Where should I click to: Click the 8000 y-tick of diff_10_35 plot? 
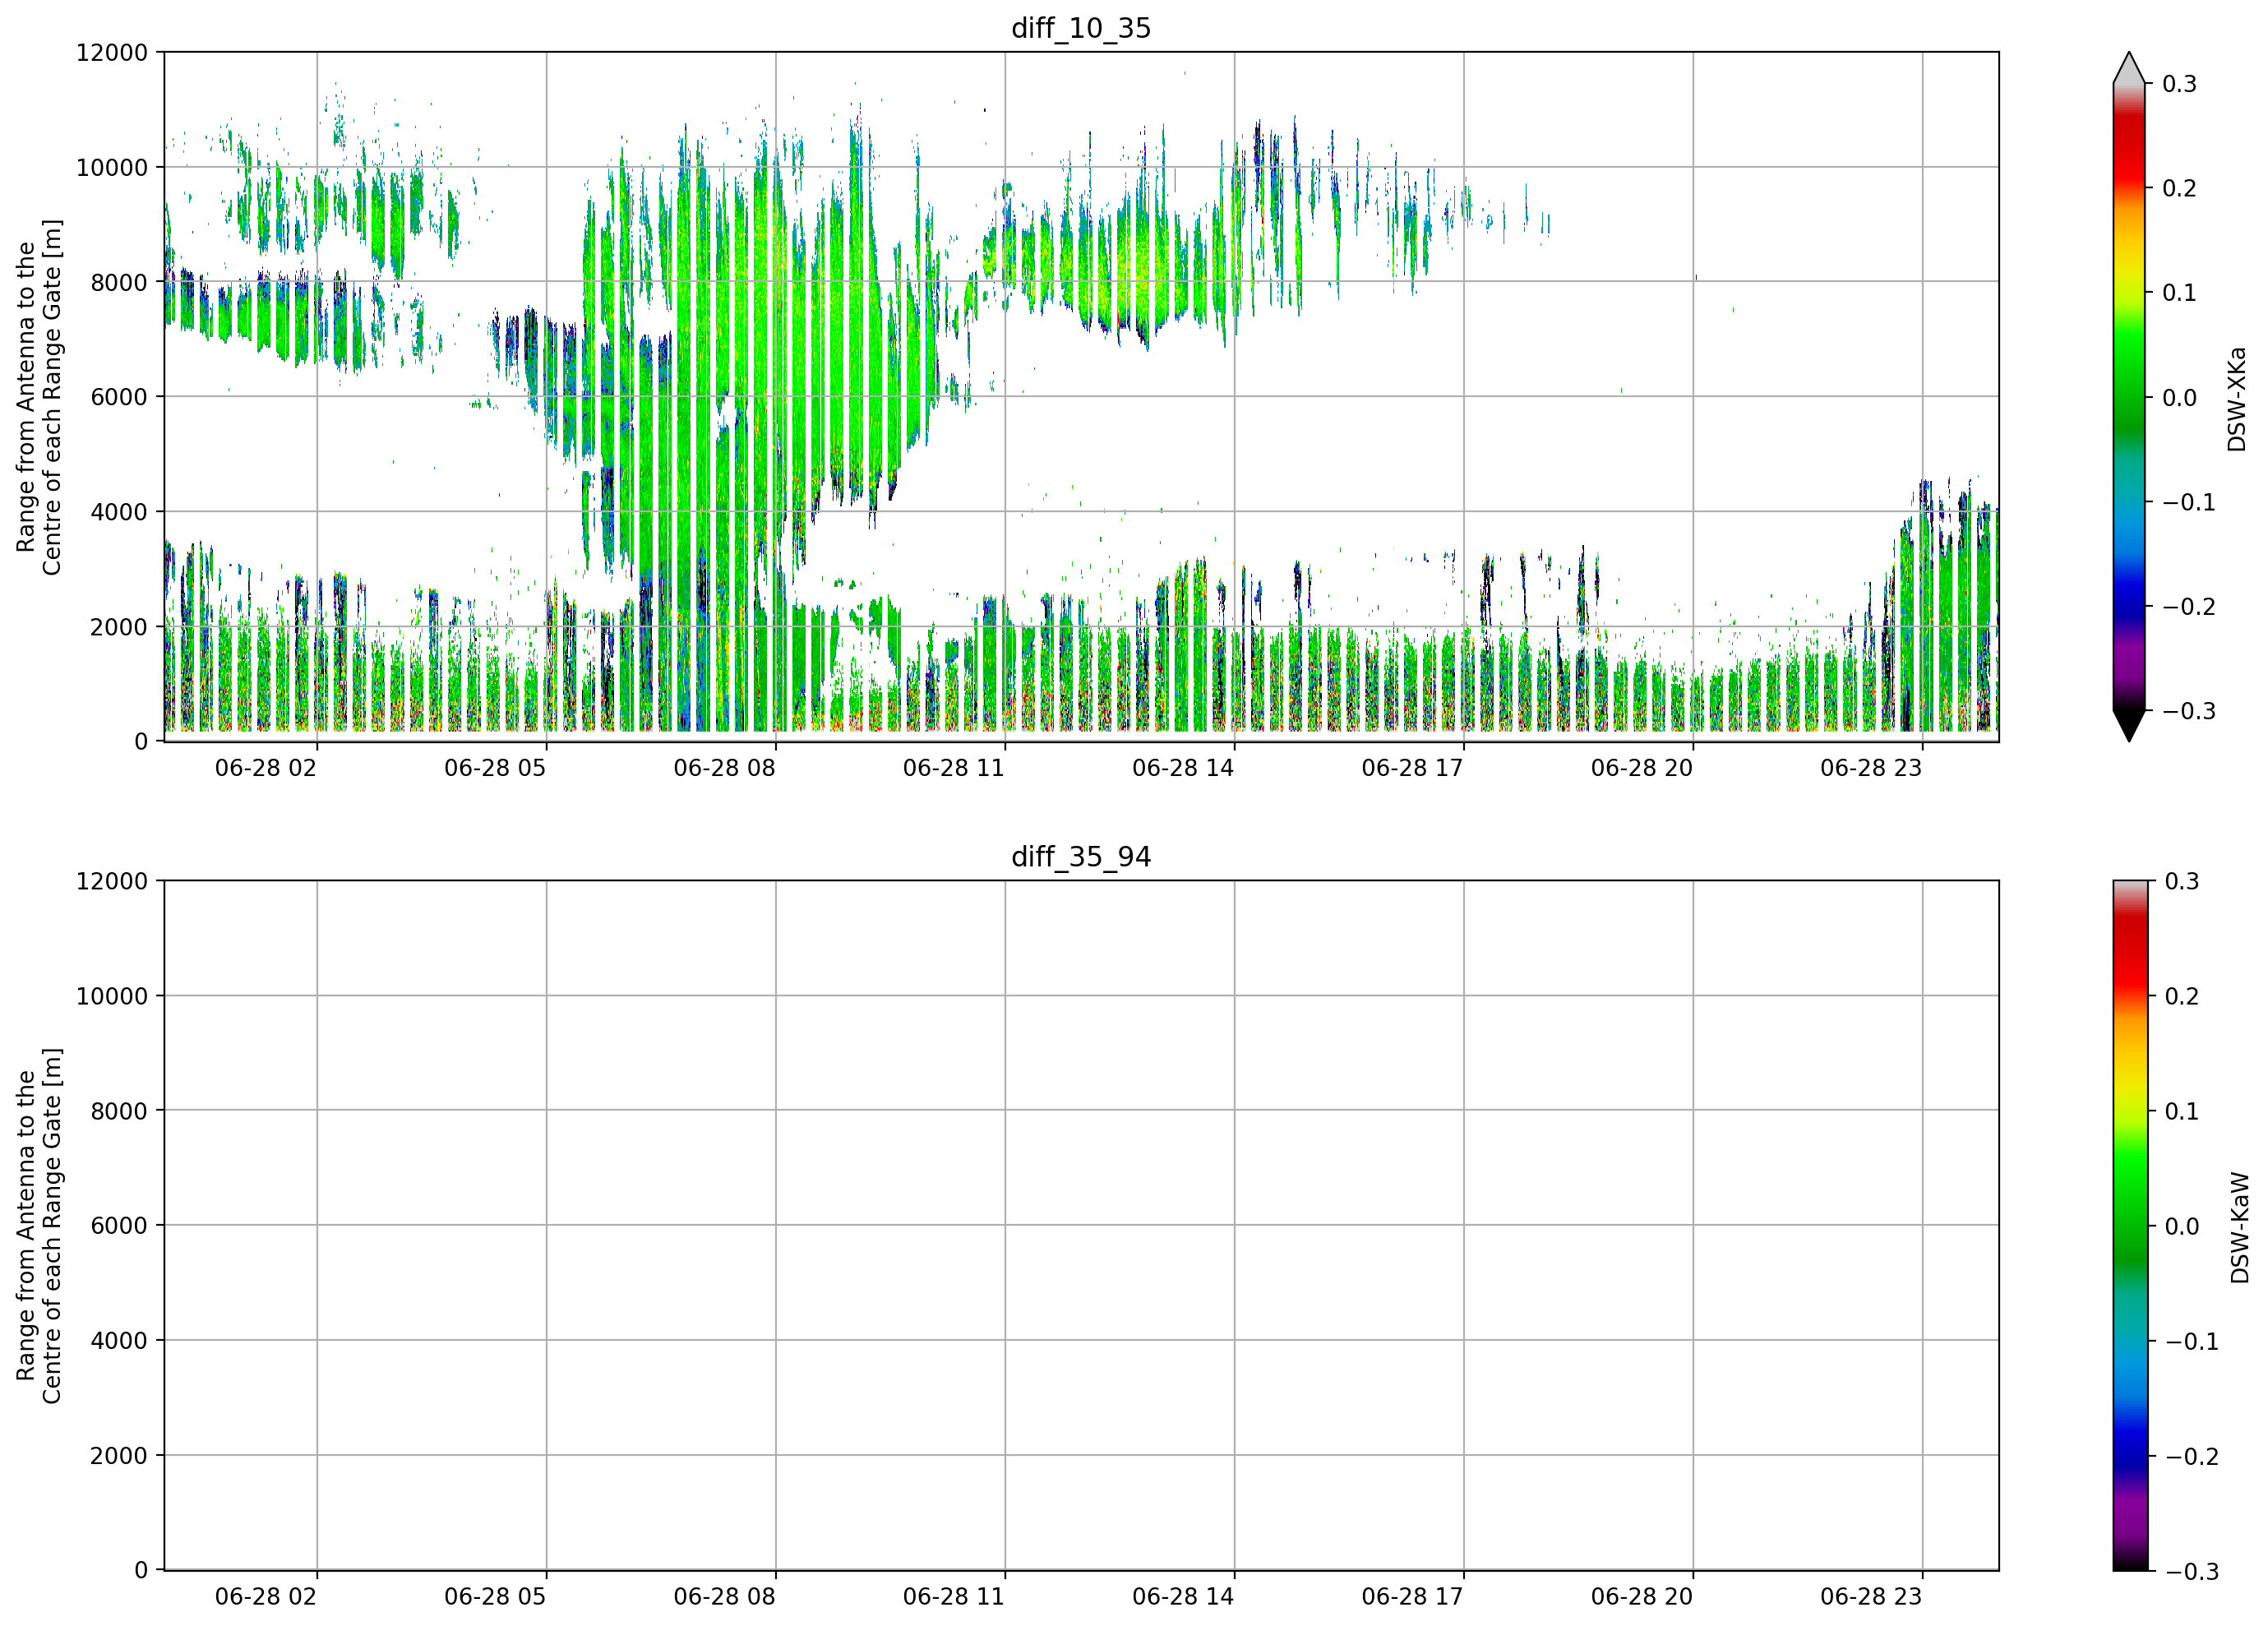coord(119,283)
